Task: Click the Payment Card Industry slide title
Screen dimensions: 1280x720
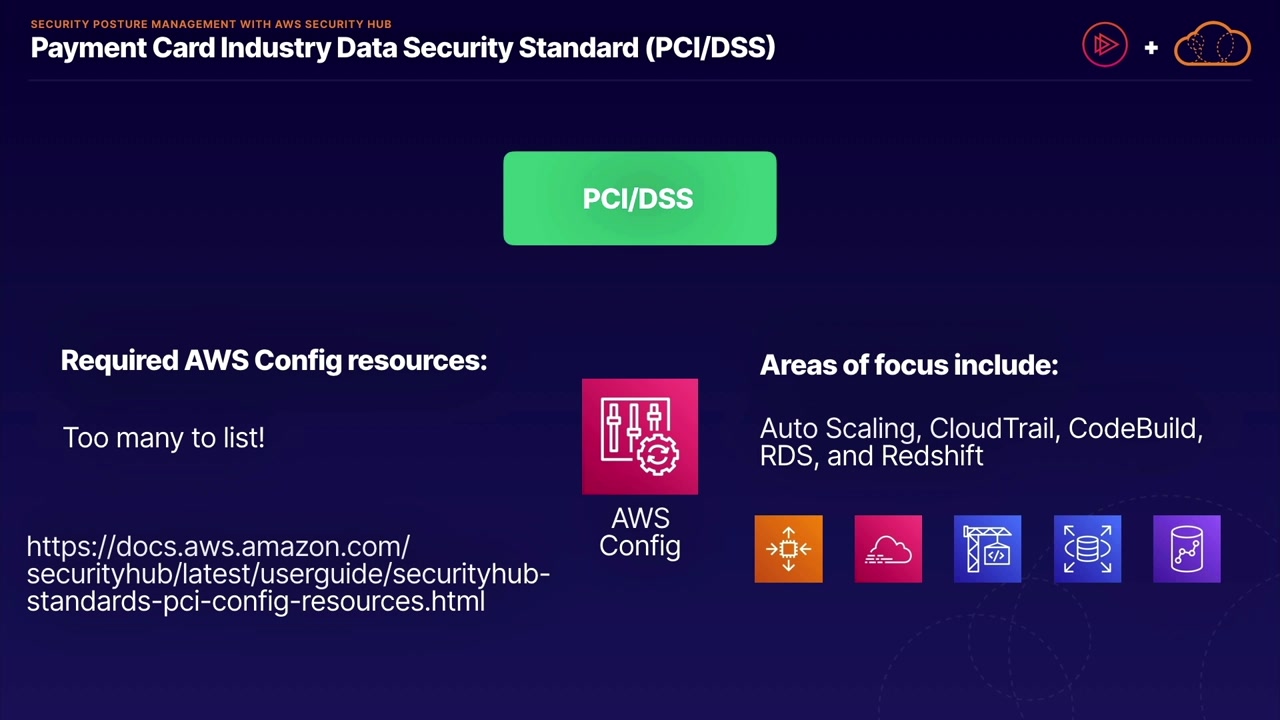Action: click(403, 47)
